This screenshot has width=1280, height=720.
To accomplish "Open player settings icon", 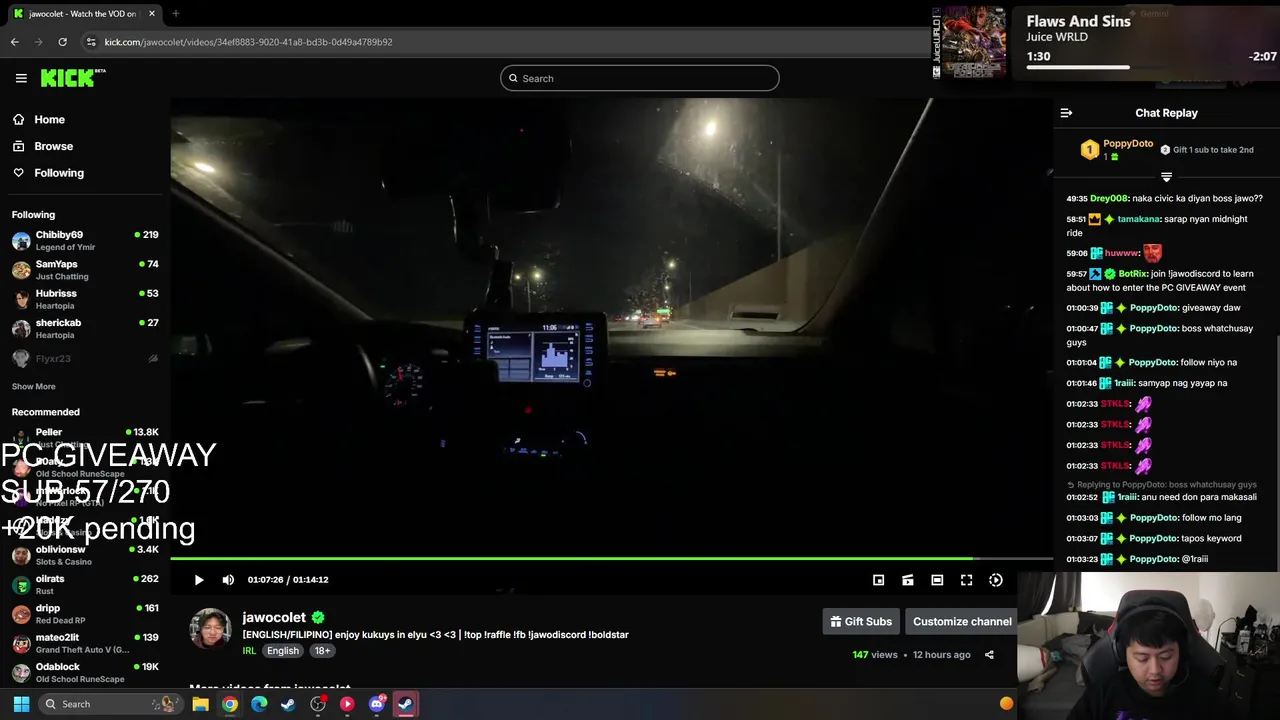I will click(x=996, y=580).
